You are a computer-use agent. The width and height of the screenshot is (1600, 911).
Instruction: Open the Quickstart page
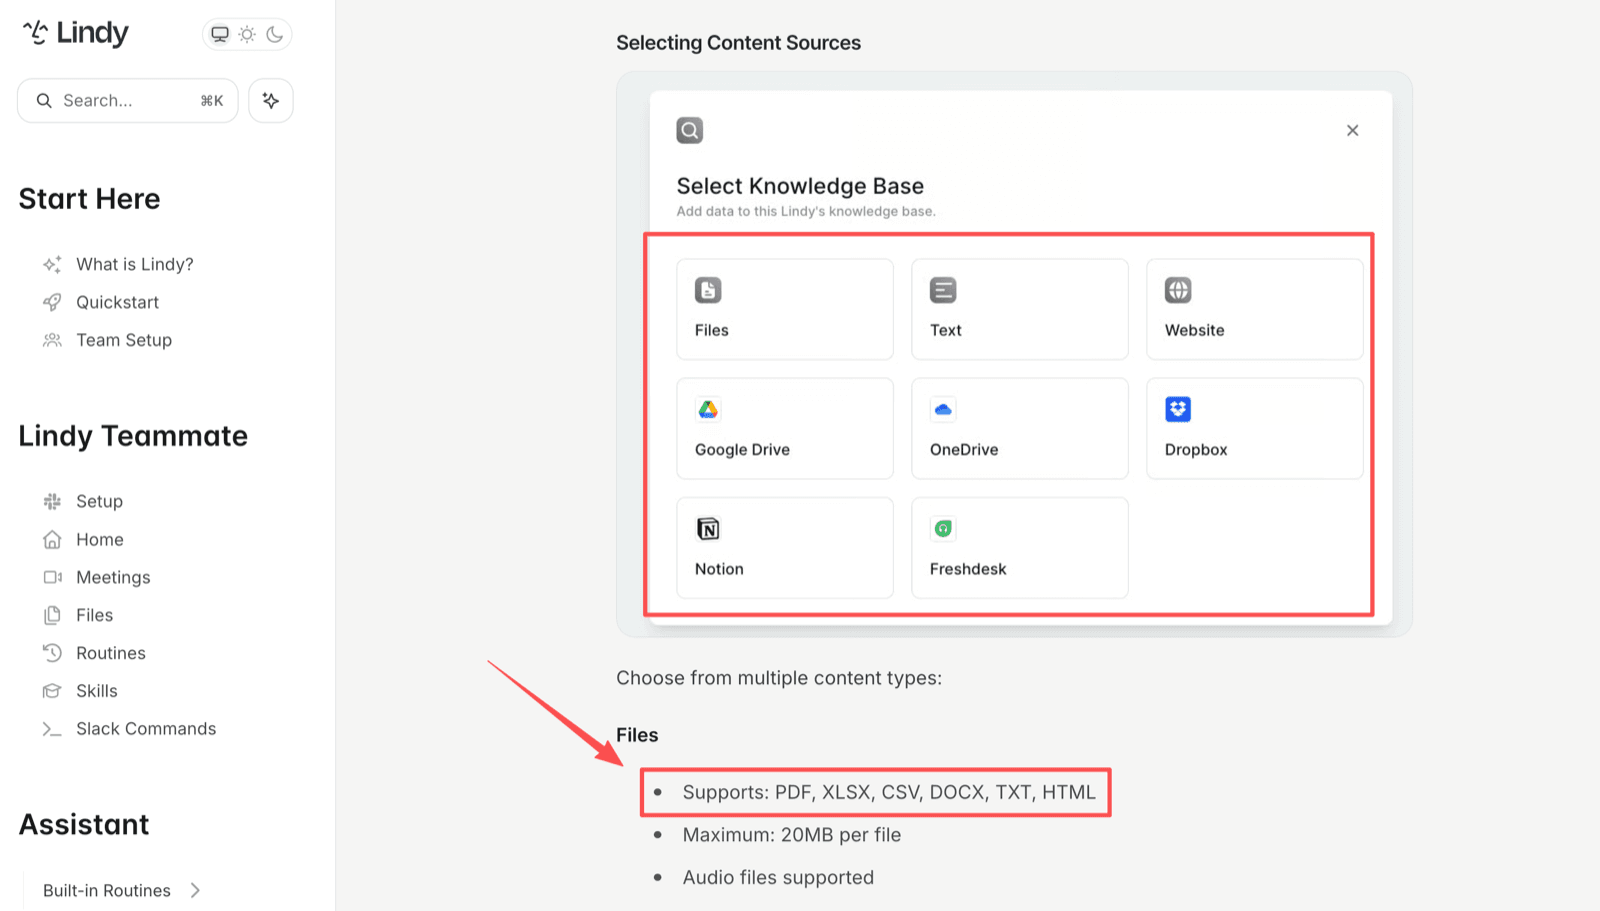point(117,302)
